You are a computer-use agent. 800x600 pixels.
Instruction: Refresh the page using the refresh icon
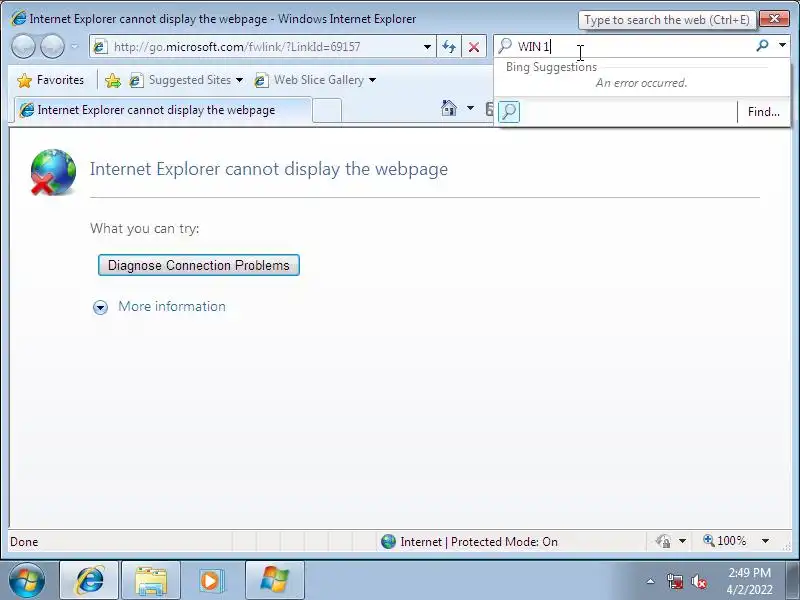pyautogui.click(x=449, y=47)
